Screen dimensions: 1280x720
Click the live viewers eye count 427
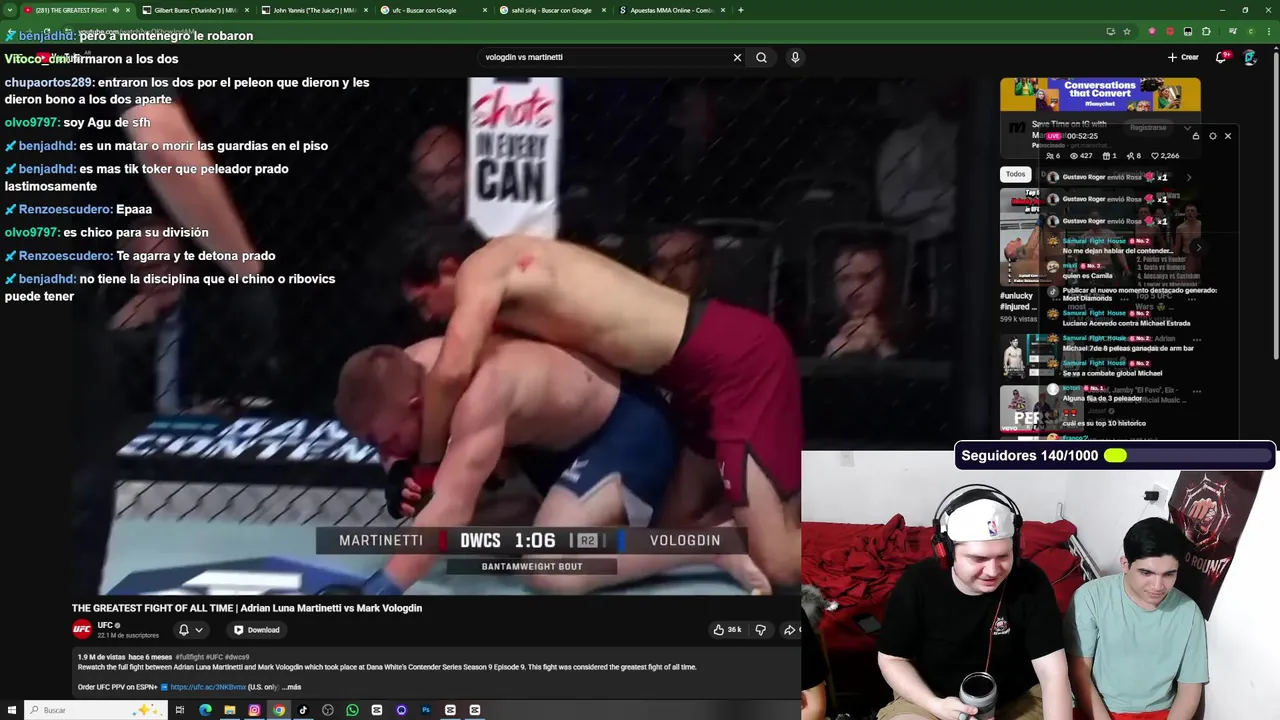pos(1080,156)
